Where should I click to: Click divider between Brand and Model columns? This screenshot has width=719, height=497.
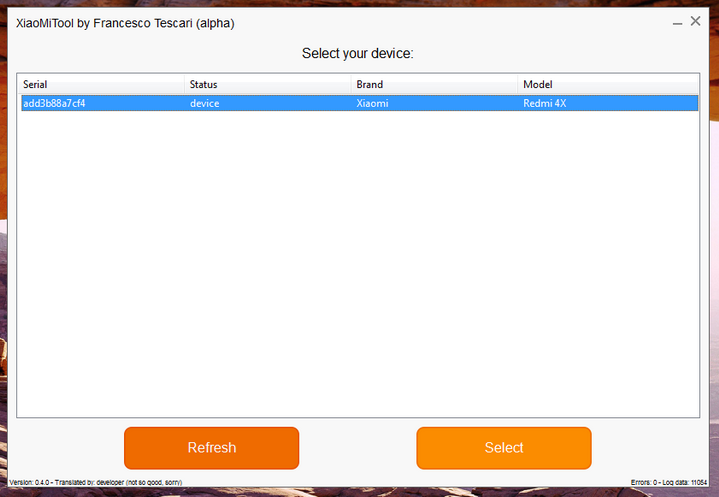pos(519,85)
